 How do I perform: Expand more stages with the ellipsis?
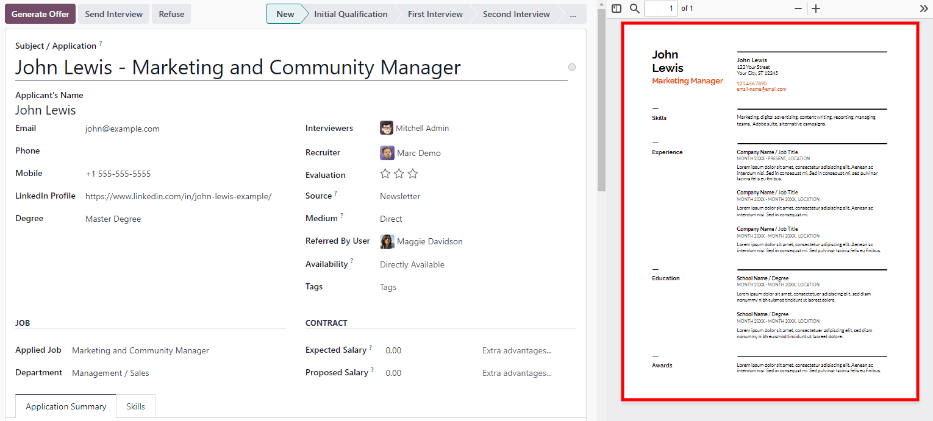(x=572, y=15)
